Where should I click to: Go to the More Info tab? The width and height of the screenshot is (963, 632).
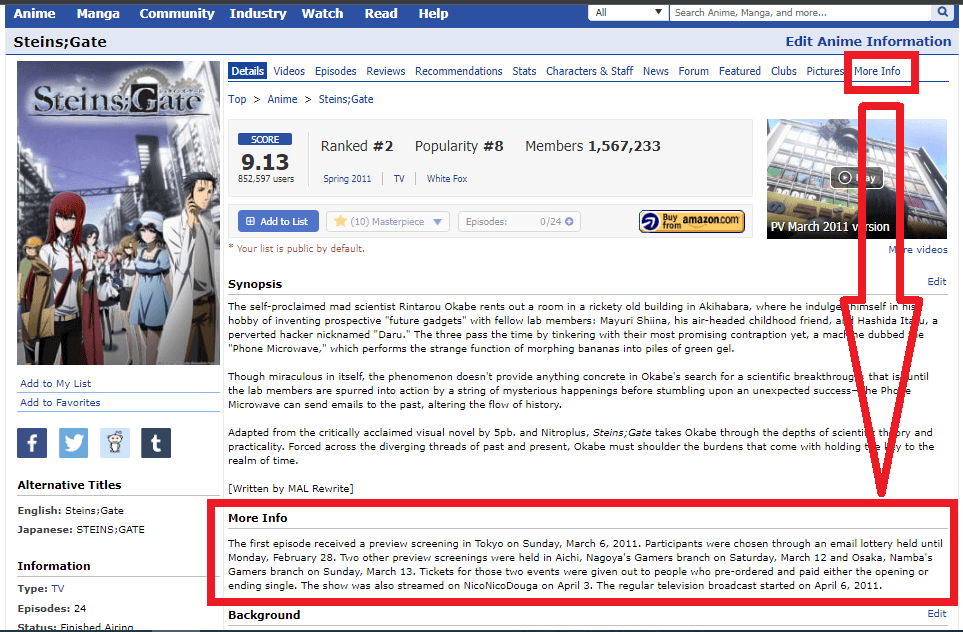coord(876,71)
